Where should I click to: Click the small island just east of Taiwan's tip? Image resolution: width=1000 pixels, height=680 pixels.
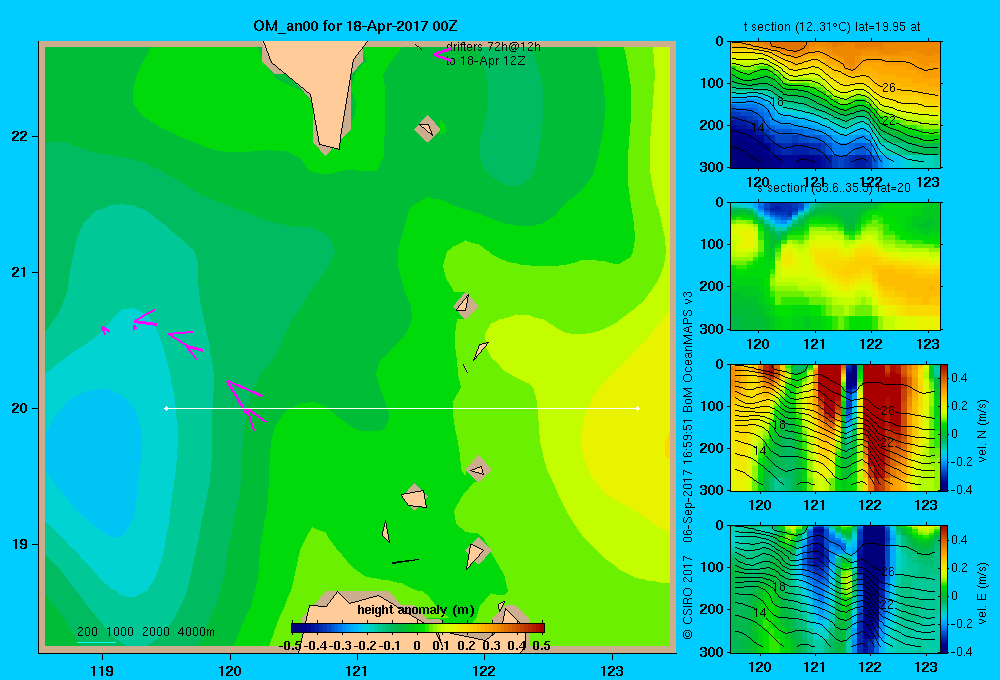[x=427, y=129]
